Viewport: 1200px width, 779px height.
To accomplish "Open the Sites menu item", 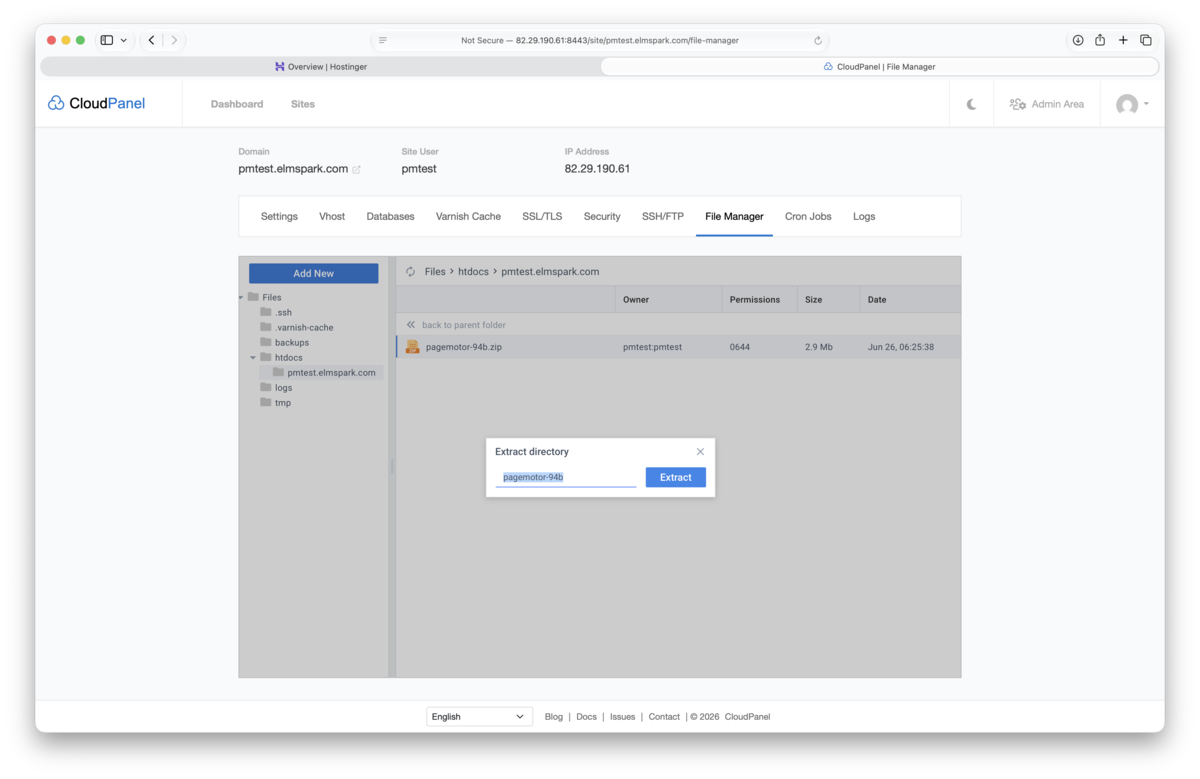I will (303, 104).
